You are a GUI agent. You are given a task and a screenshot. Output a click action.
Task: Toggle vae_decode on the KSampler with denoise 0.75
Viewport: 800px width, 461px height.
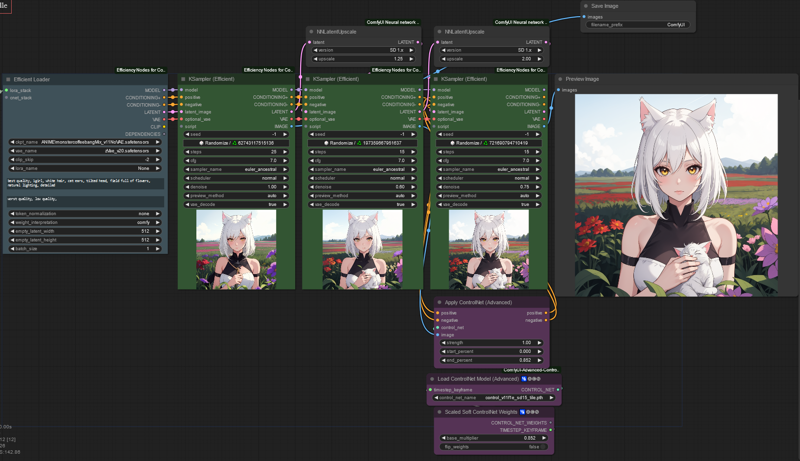[489, 204]
